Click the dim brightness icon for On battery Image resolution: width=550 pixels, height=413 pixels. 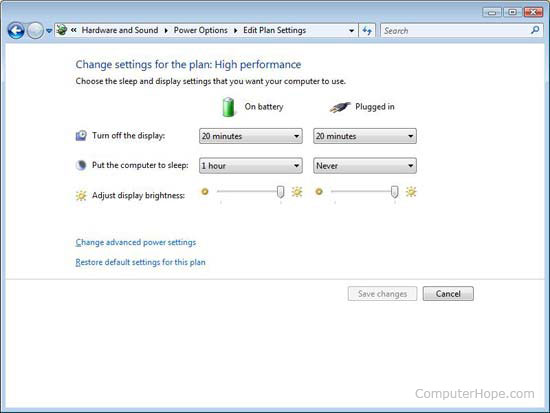[205, 192]
